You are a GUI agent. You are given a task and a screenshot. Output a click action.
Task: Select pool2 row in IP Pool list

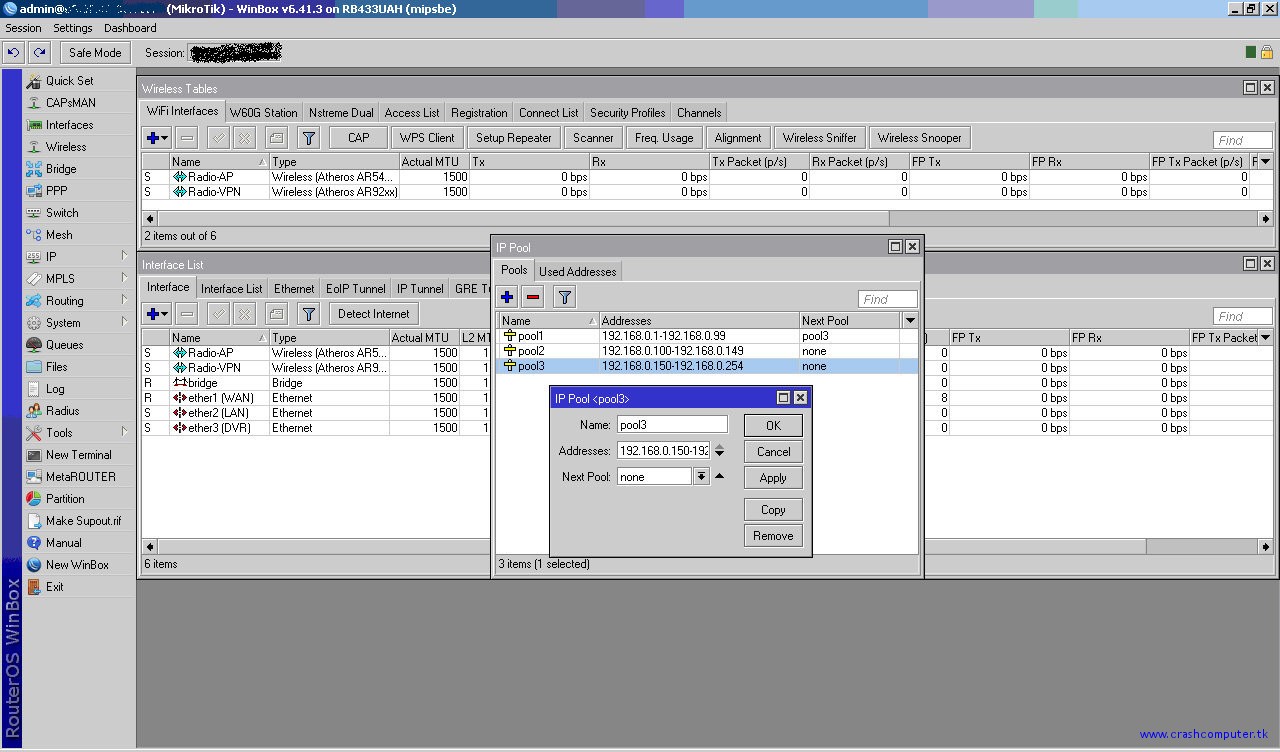coord(707,351)
